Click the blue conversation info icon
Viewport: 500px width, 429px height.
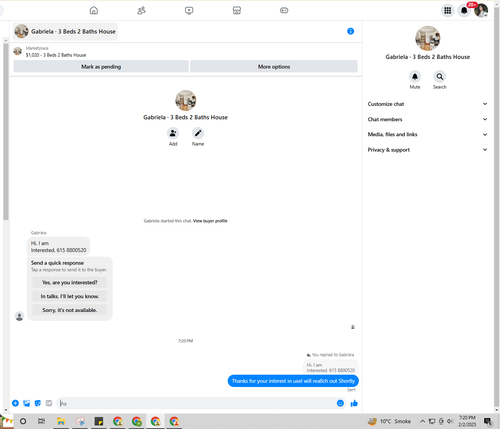point(350,31)
